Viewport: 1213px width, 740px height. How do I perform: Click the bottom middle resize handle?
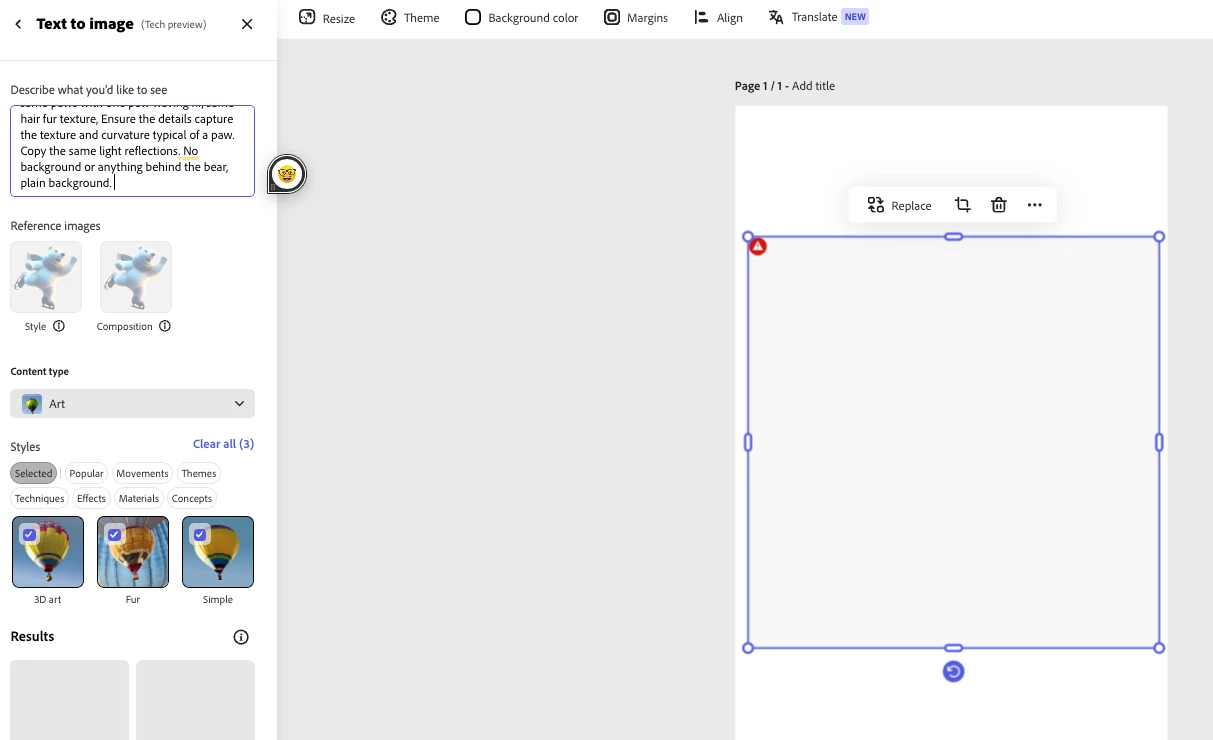click(954, 648)
